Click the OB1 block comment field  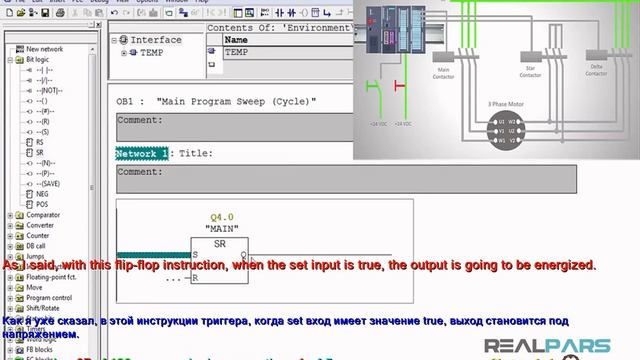235,127
